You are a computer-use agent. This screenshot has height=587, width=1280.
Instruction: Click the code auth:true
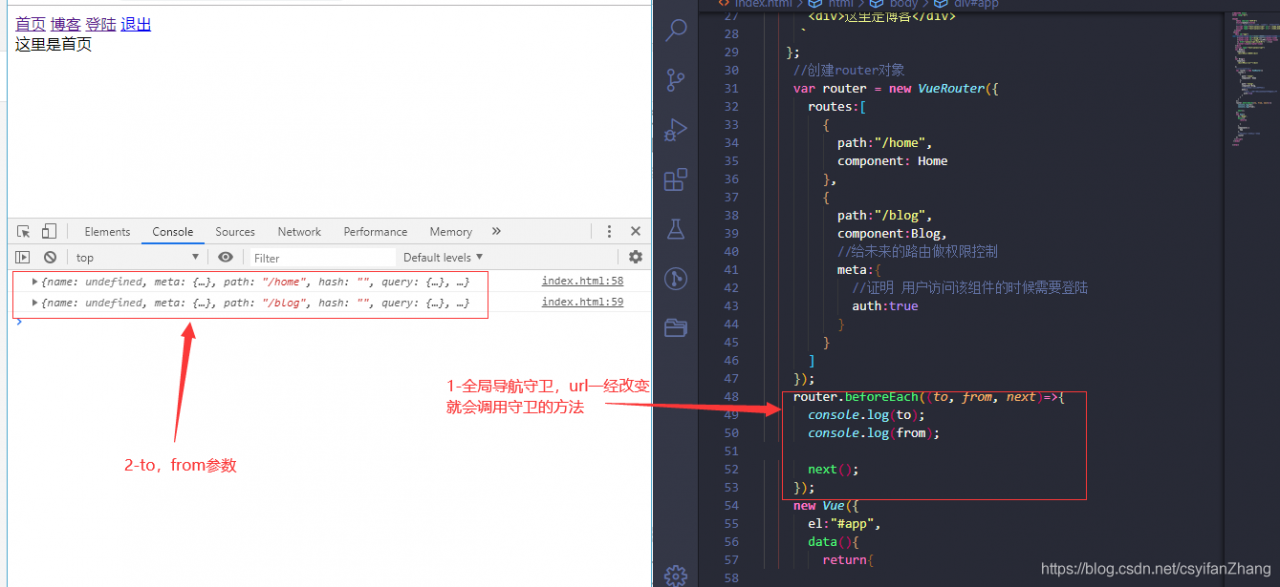885,306
